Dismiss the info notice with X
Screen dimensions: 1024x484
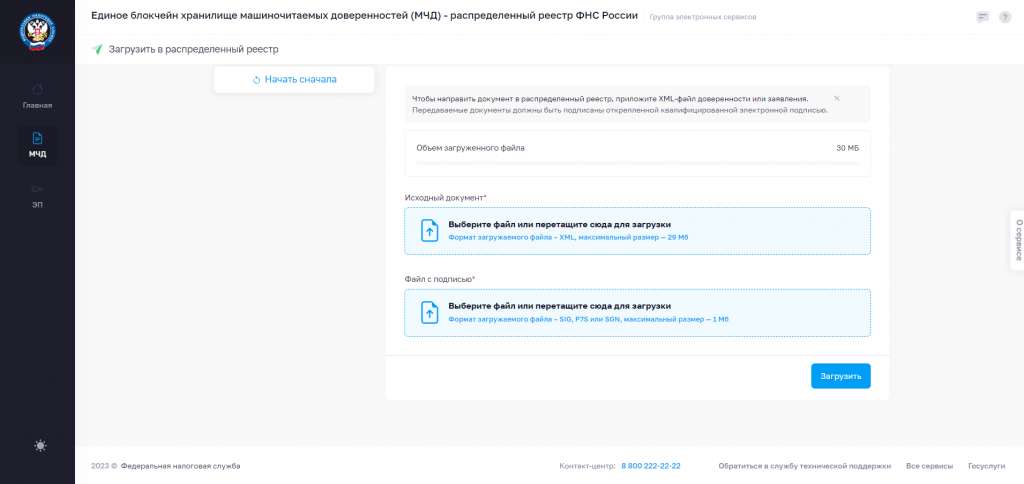[837, 98]
